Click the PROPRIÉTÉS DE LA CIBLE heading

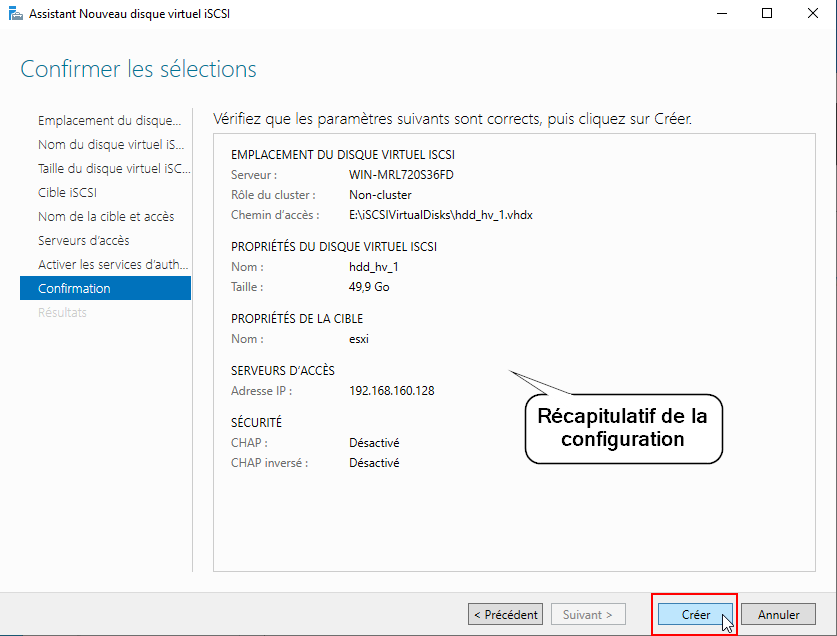[x=297, y=319]
